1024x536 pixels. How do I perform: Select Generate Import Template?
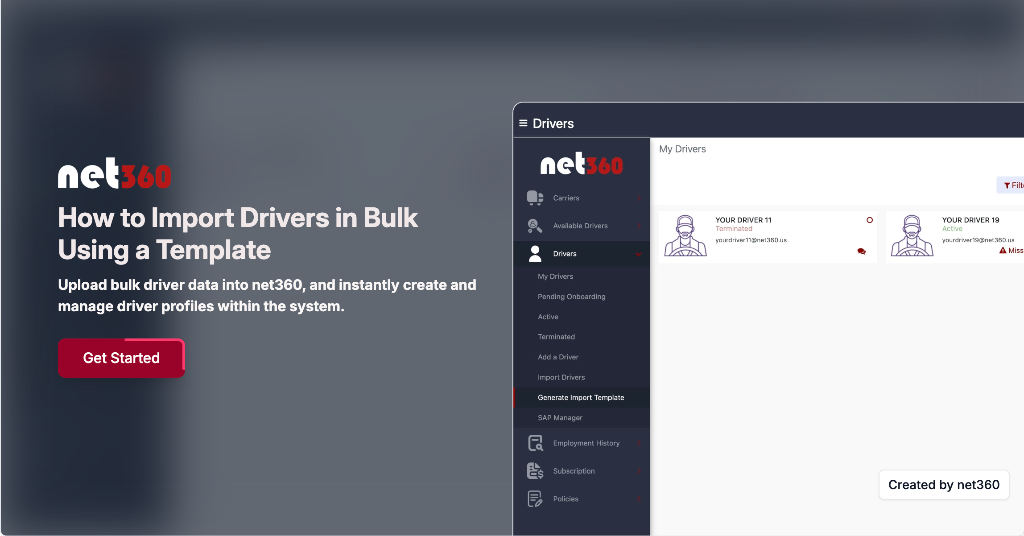click(x=581, y=397)
